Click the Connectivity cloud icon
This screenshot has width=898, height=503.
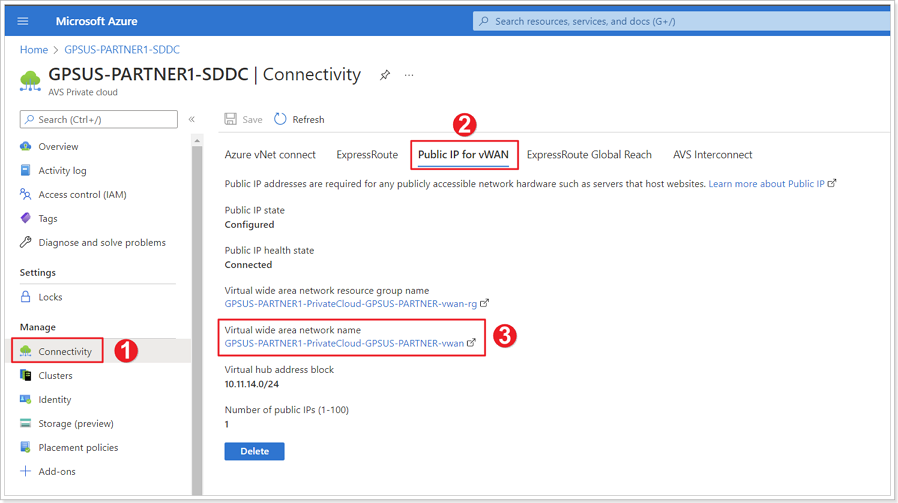(x=25, y=351)
